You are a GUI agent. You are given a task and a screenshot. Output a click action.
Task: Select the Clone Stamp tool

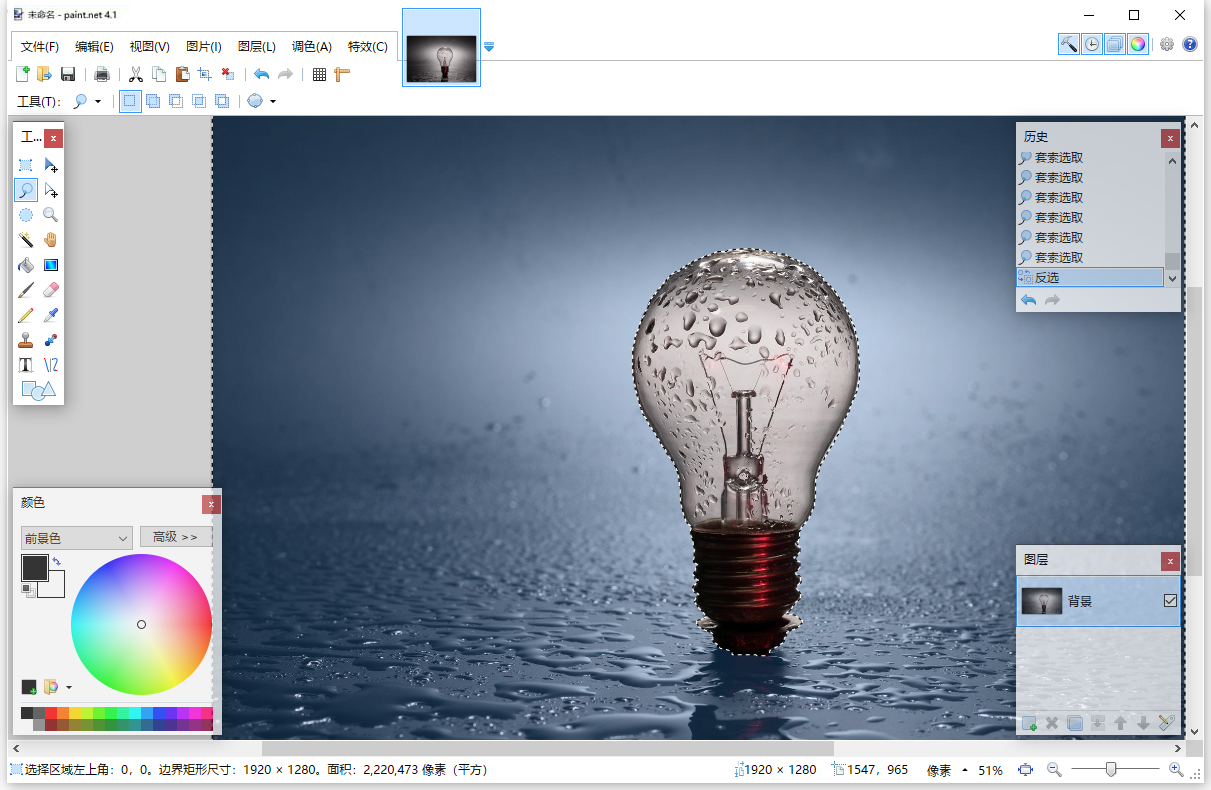(x=26, y=340)
